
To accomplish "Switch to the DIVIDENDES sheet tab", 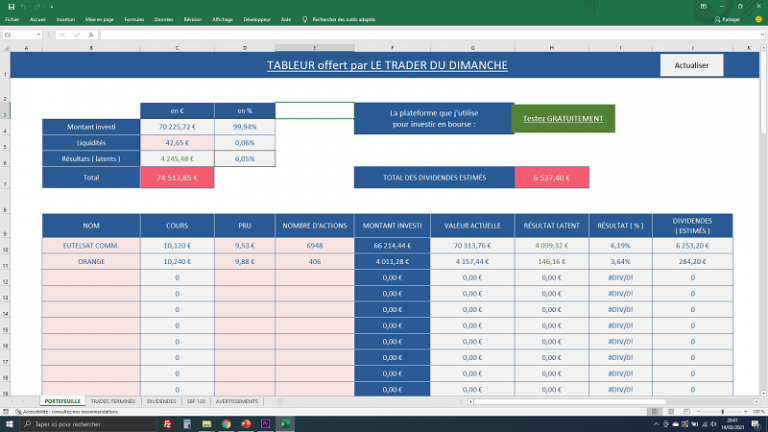I will point(161,401).
